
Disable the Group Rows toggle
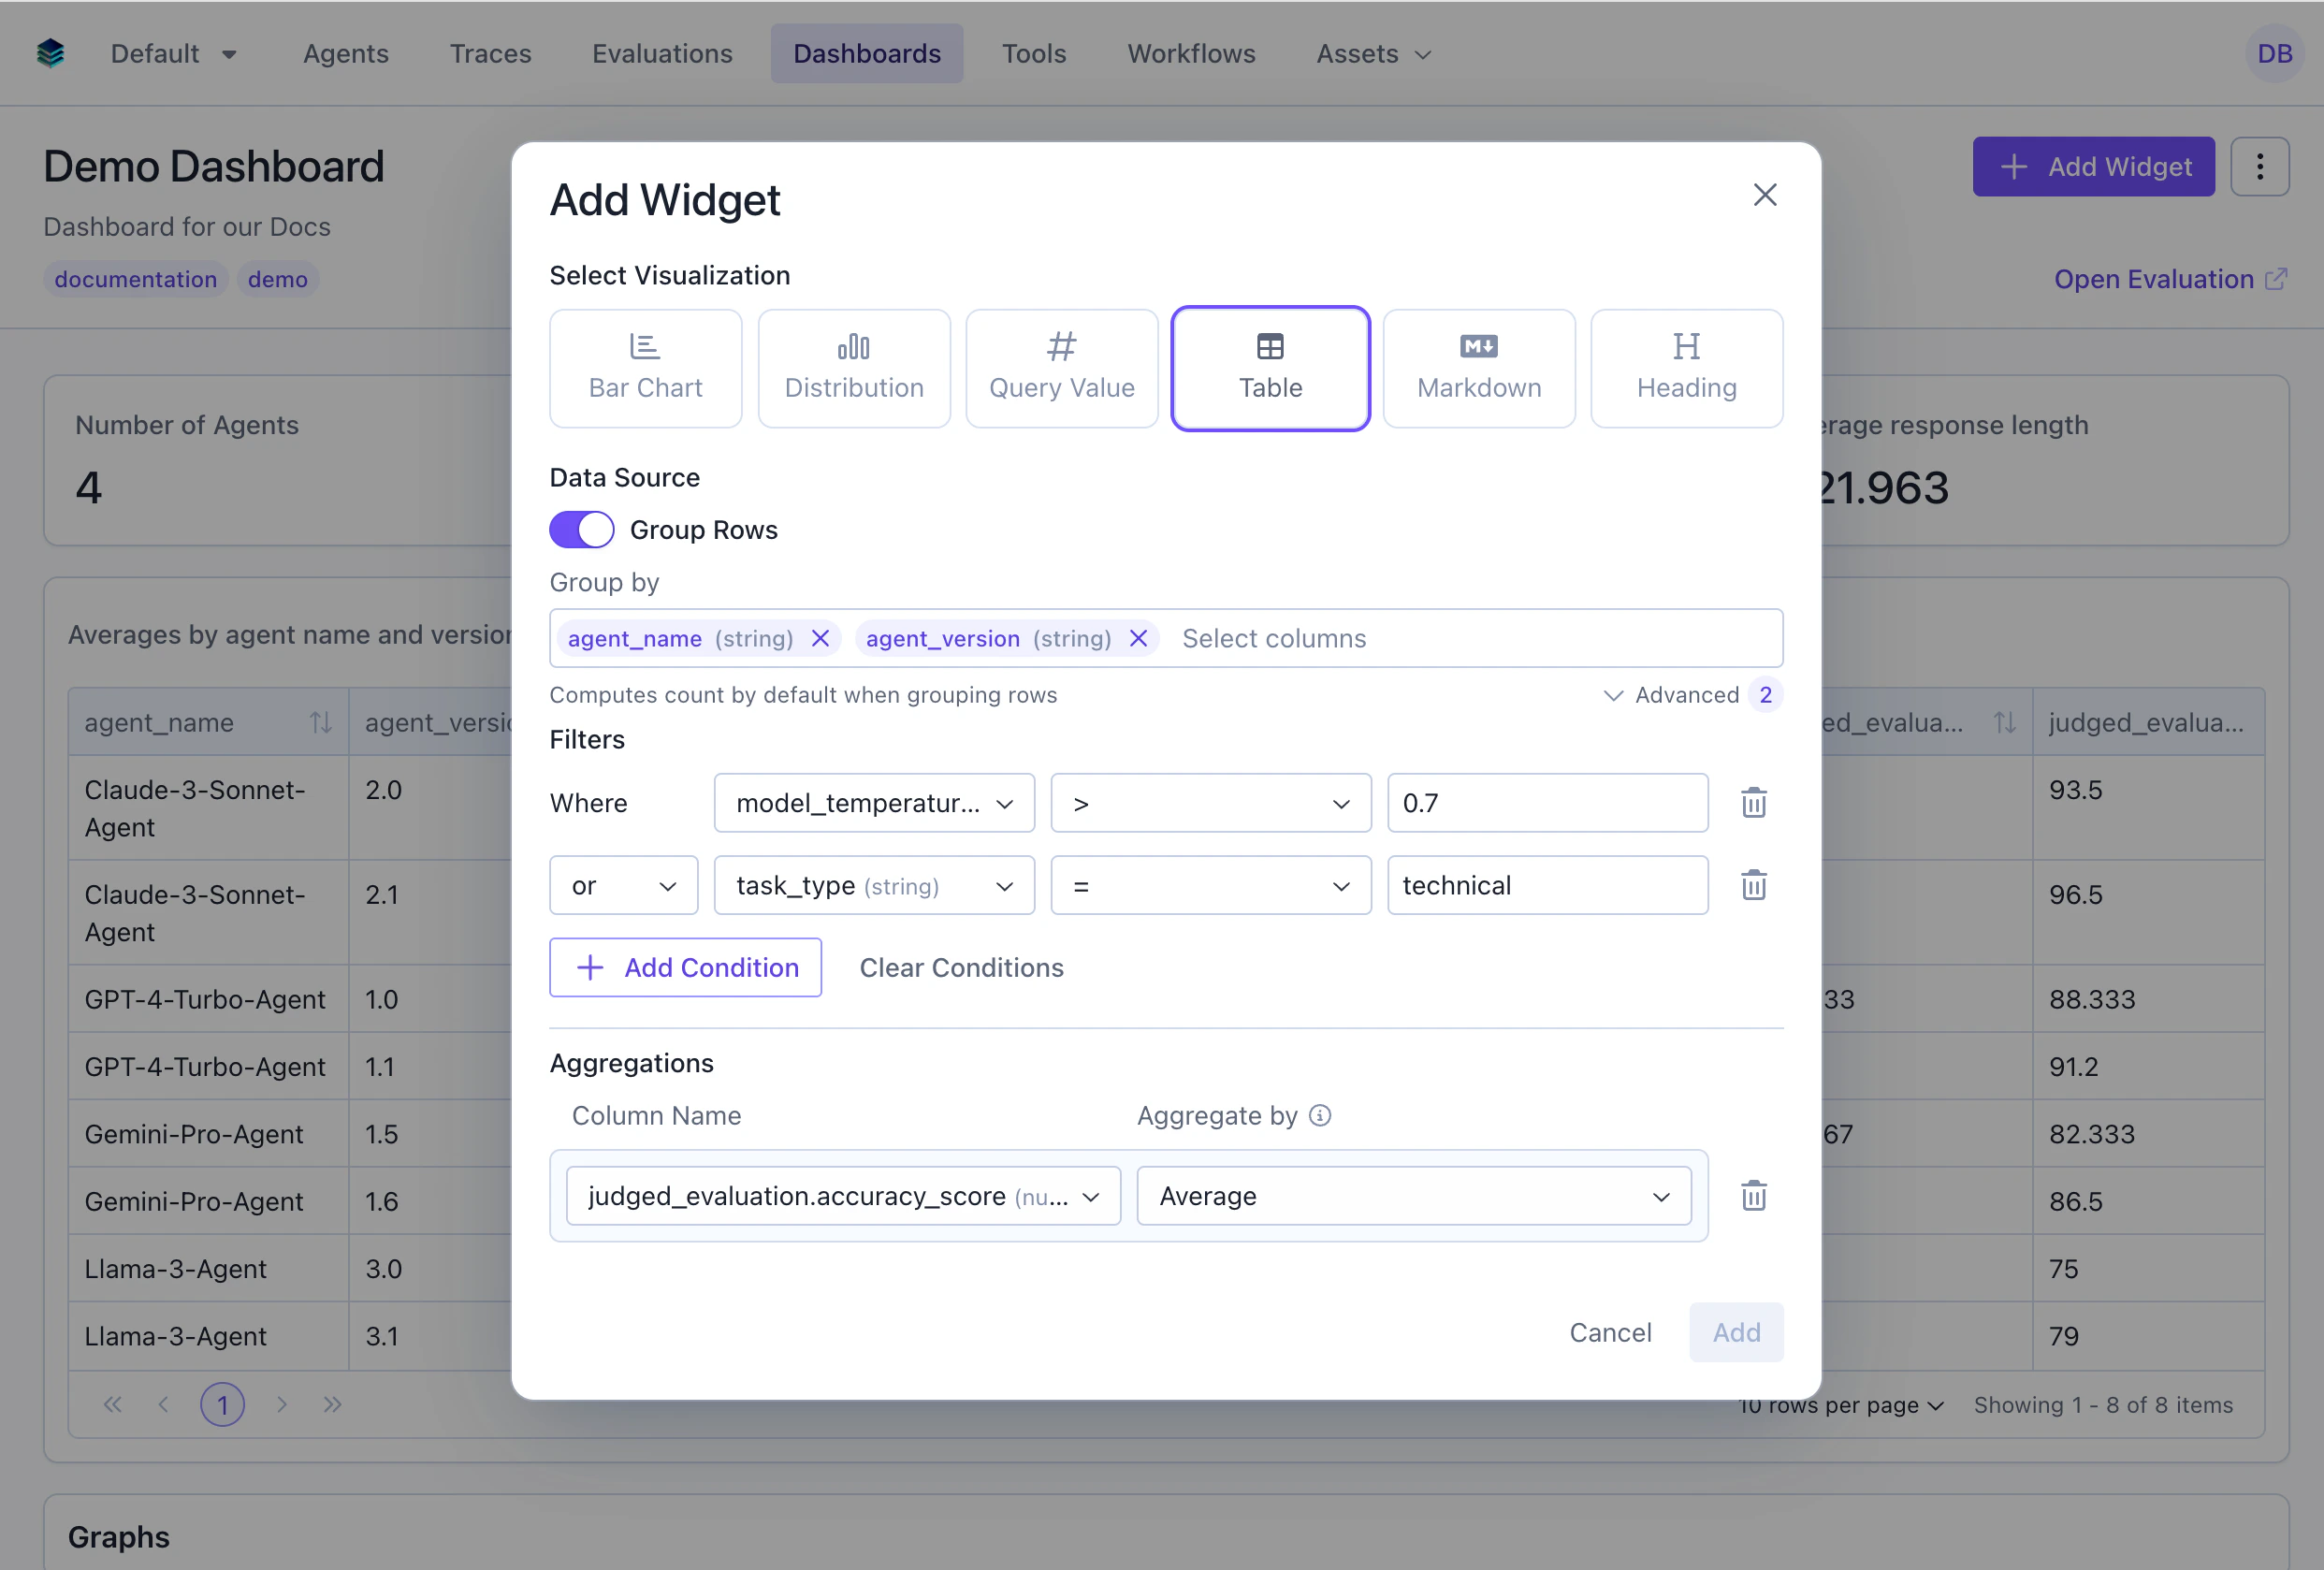point(581,529)
